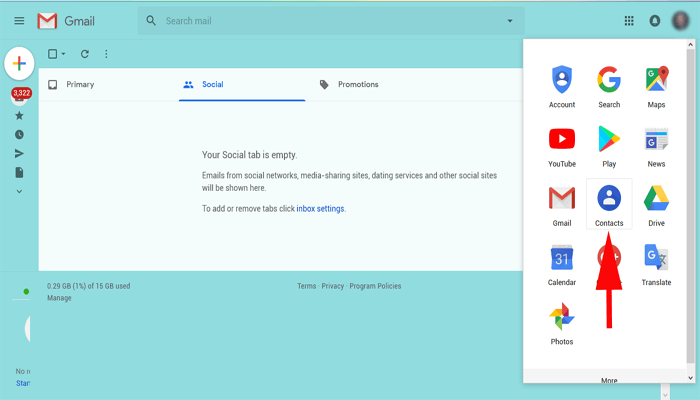Click the inbox settings link

[x=320, y=208]
